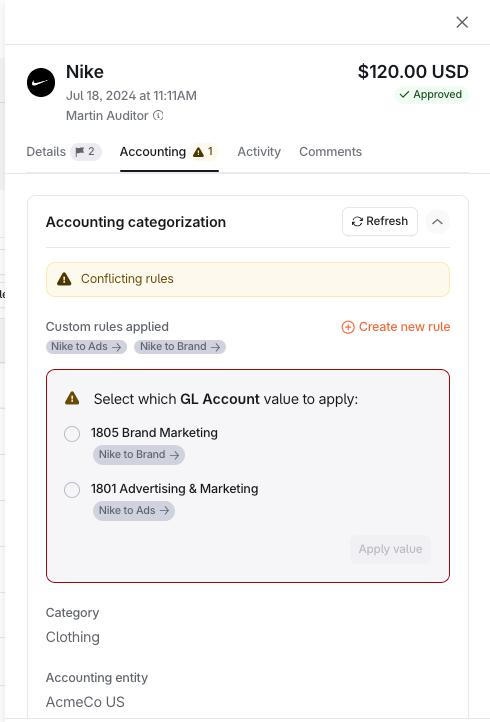Click warning triangle in Conflicting rules banner
This screenshot has height=722, width=490.
[64, 279]
